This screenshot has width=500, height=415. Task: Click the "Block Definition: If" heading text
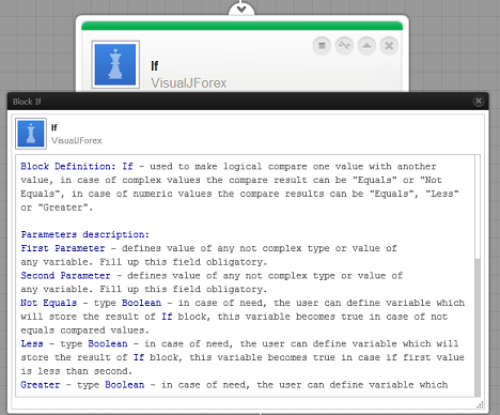tap(77, 166)
